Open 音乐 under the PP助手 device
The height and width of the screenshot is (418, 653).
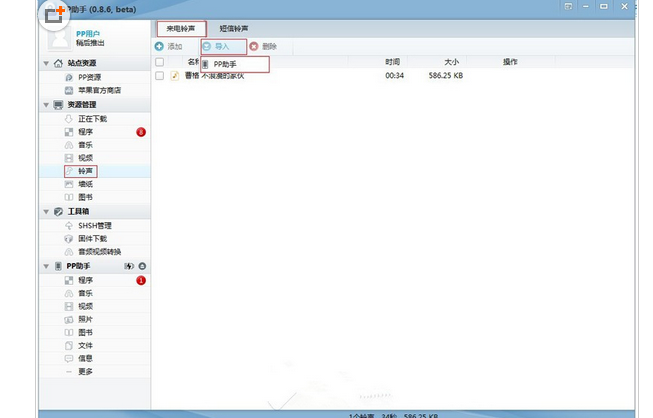[x=85, y=294]
